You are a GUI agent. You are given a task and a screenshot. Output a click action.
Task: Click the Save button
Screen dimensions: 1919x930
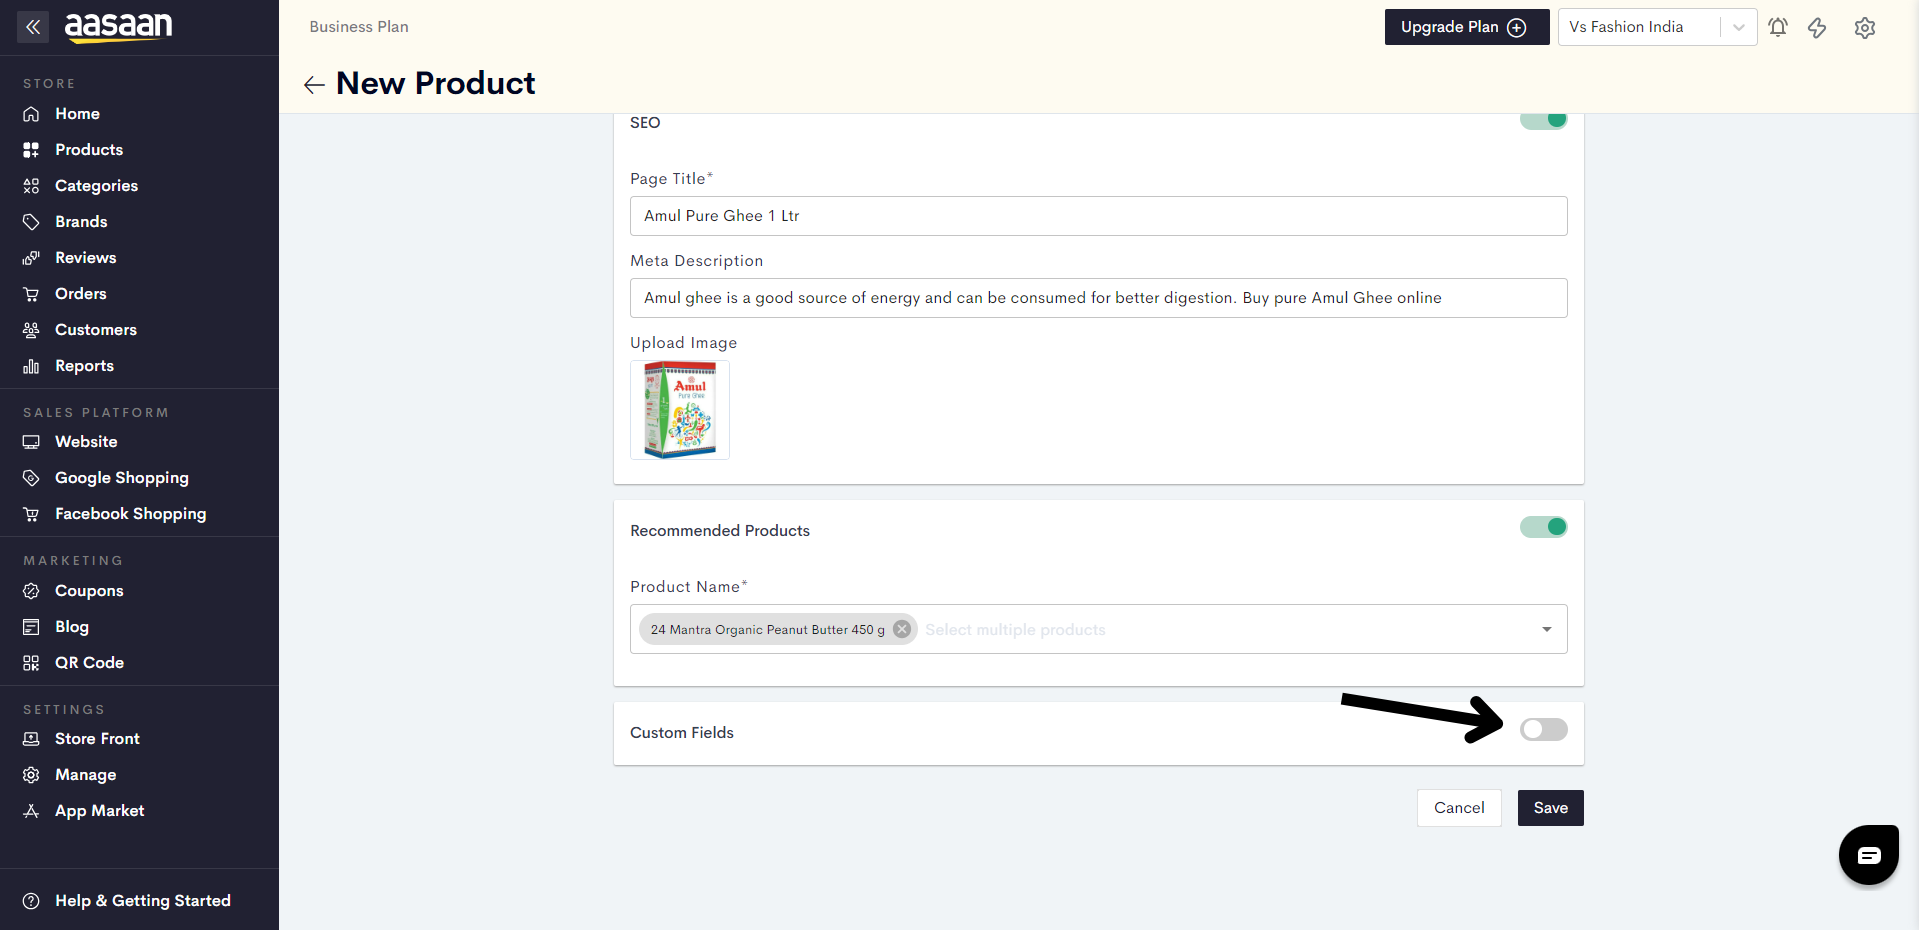pyautogui.click(x=1551, y=808)
